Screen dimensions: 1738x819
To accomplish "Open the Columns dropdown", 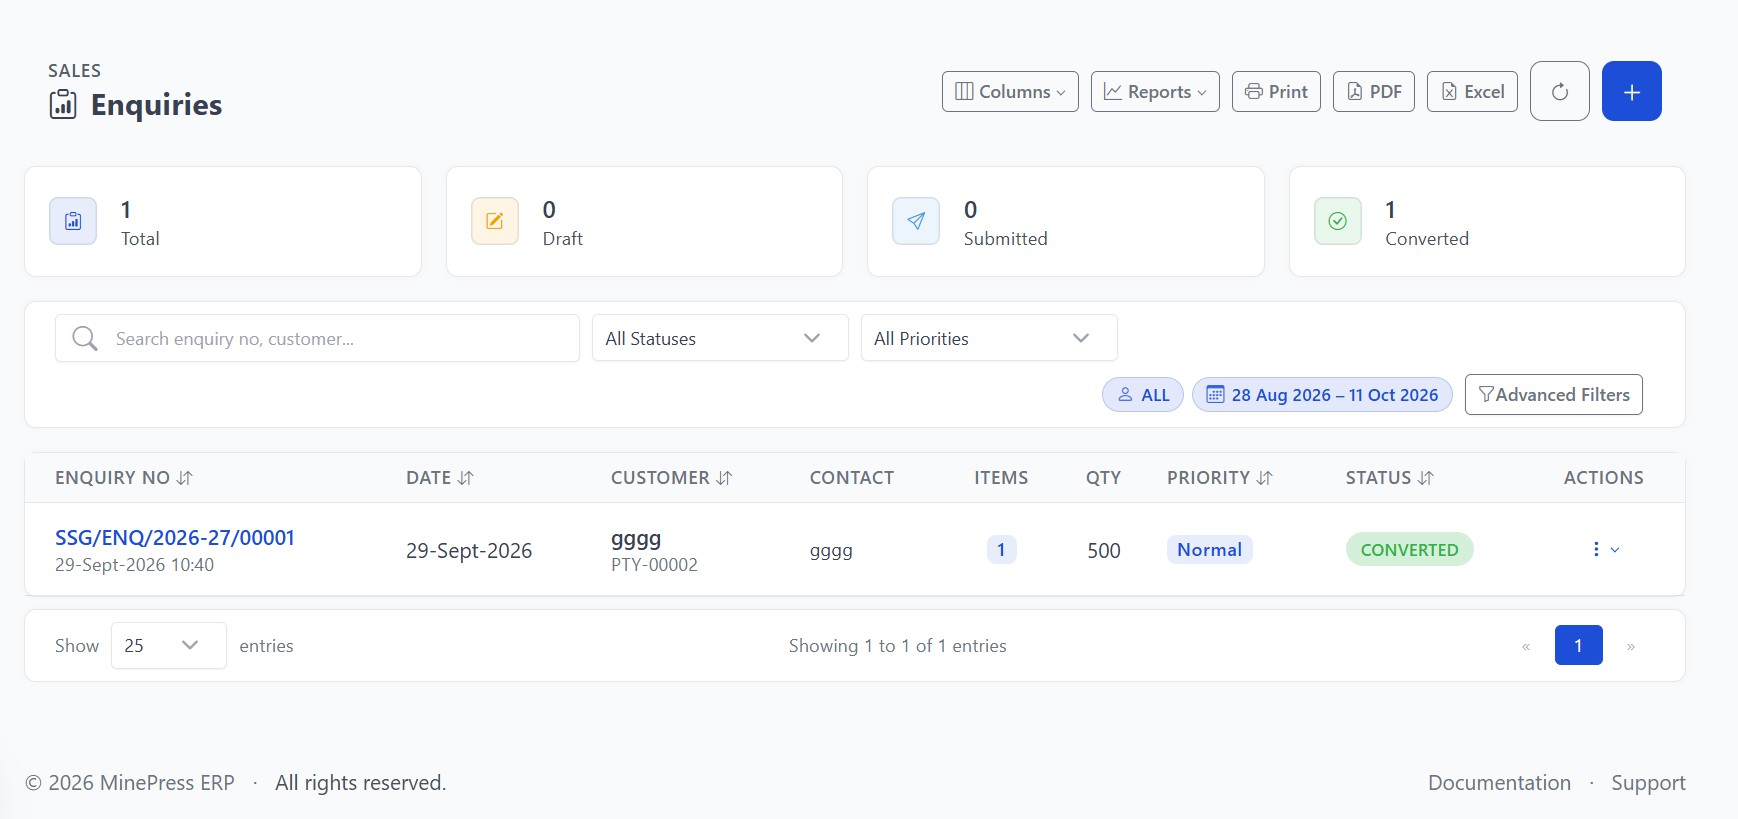I will pos(1010,91).
